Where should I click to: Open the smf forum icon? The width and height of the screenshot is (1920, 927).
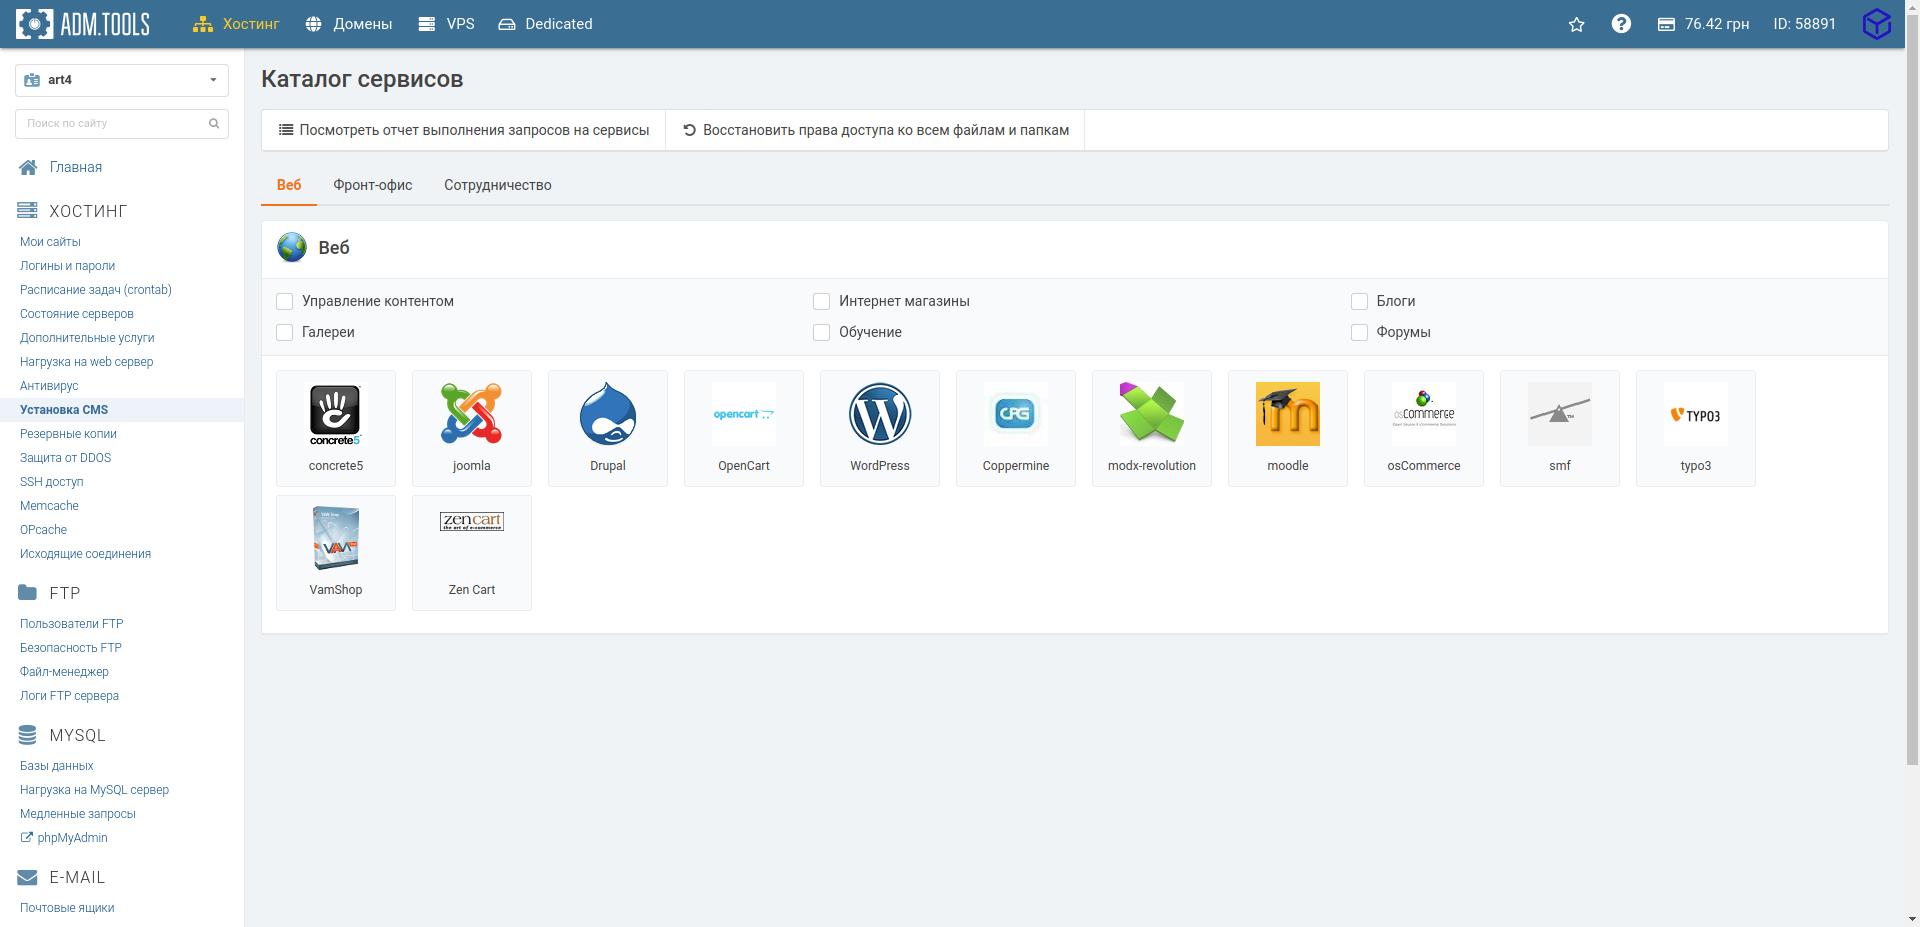(1560, 414)
